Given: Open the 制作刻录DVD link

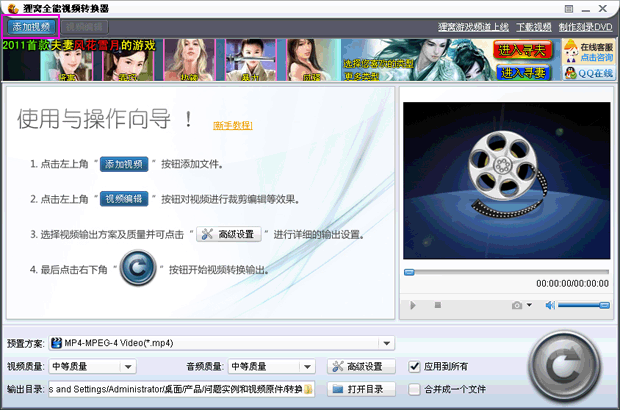Looking at the screenshot, I should point(586,27).
